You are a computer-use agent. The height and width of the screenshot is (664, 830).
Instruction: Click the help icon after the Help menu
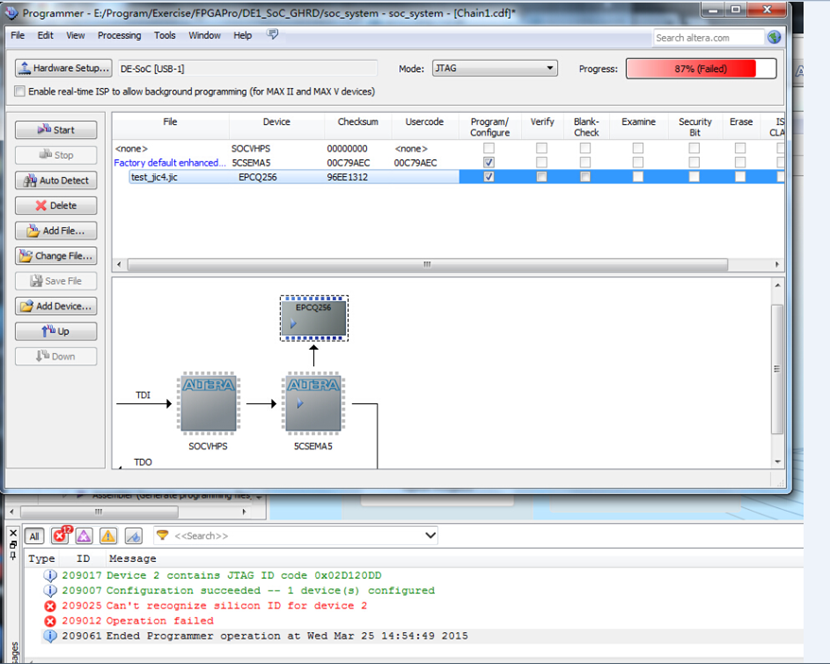click(273, 35)
